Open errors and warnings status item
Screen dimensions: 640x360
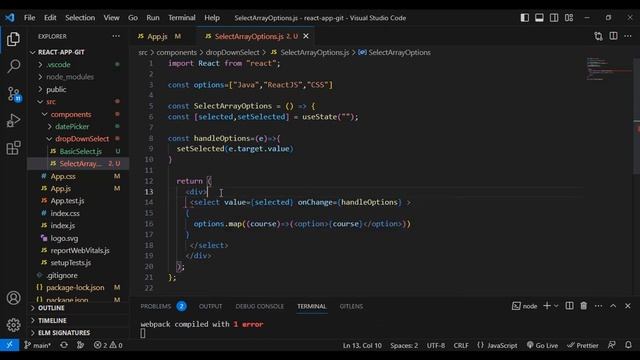(108, 345)
